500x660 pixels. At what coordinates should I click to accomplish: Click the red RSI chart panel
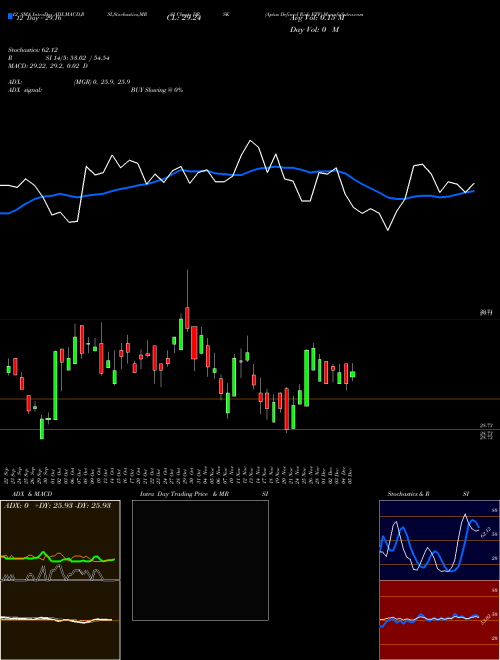439,620
